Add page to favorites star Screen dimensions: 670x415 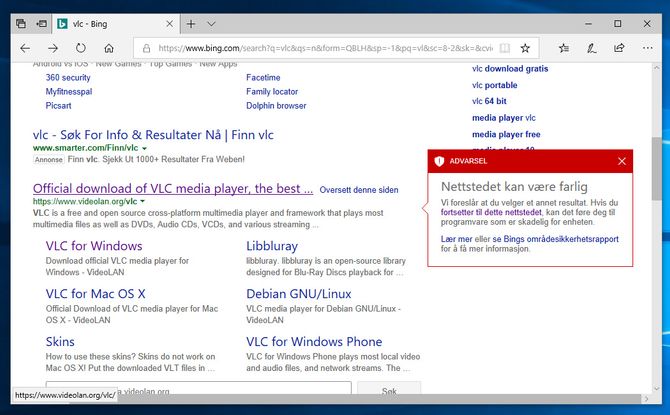[x=525, y=48]
